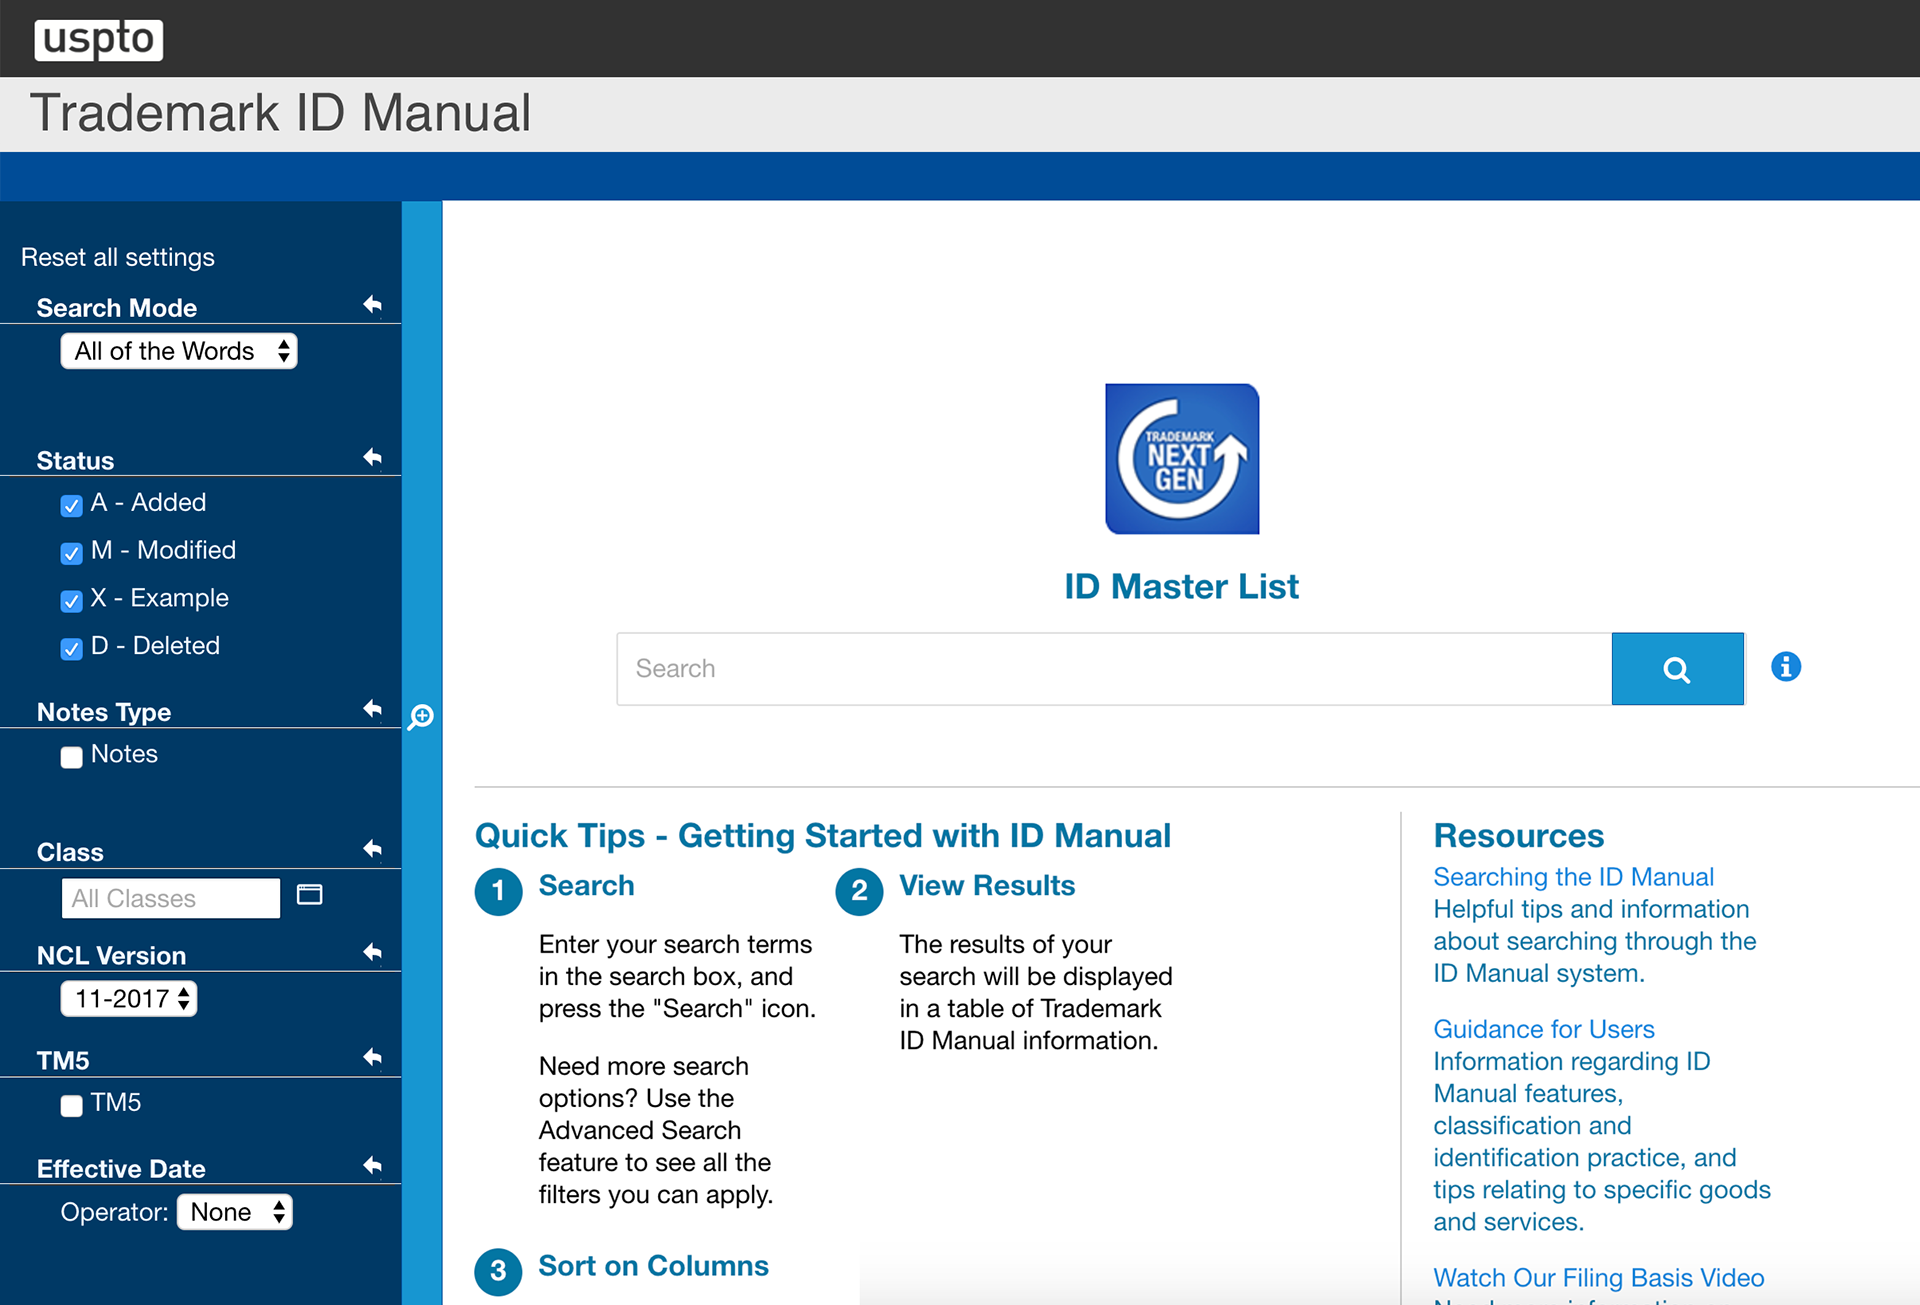1920x1305 pixels.
Task: Enable the TM5 checkbox
Action: coord(71,1105)
